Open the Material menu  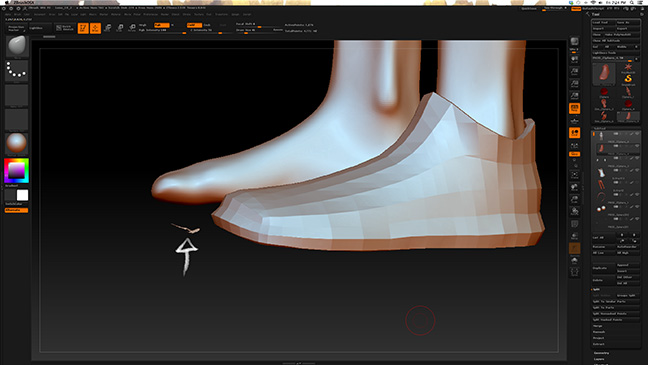(x=116, y=14)
